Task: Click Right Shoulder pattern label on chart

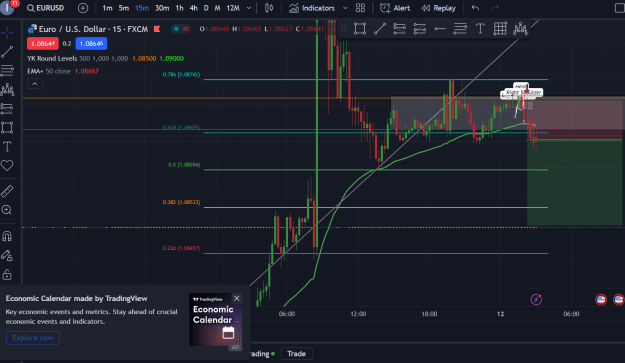Action: point(523,92)
